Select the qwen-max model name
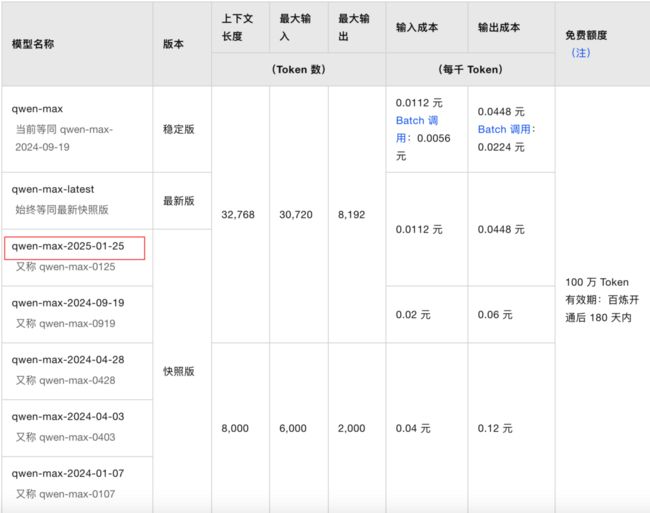Screen dimensions: 650x513 [x=37, y=109]
